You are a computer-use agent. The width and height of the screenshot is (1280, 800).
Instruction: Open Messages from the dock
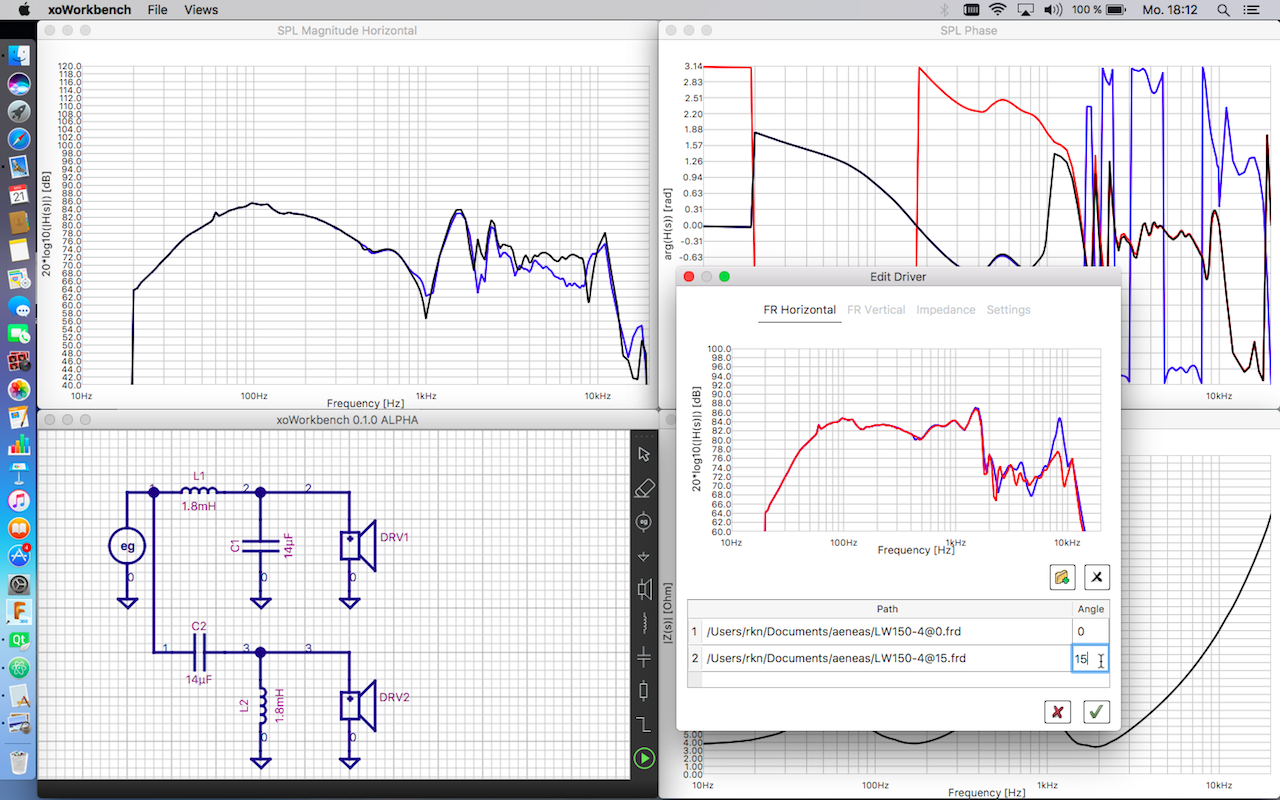click(x=19, y=307)
